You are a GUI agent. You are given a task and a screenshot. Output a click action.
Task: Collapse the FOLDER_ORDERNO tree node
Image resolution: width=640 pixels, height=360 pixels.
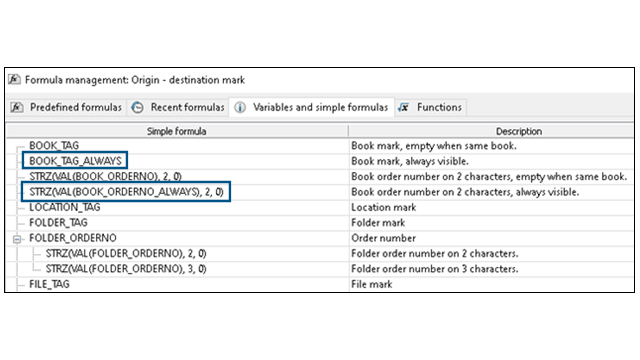[17, 239]
